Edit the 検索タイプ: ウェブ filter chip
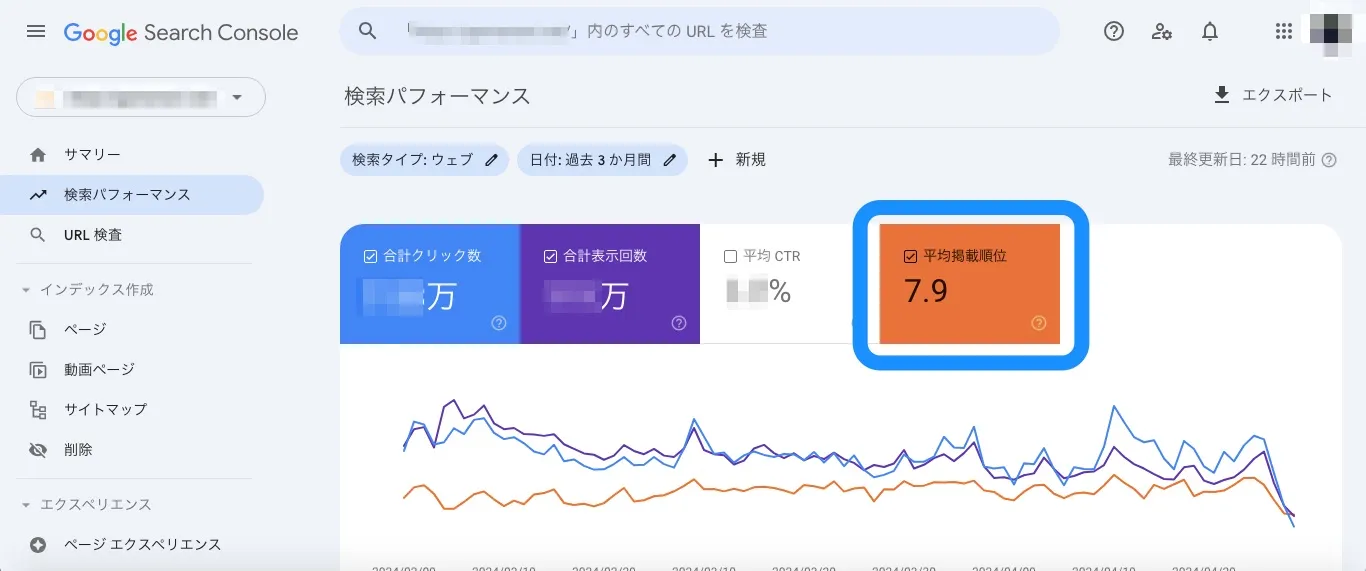This screenshot has height=571, width=1366. (x=424, y=160)
